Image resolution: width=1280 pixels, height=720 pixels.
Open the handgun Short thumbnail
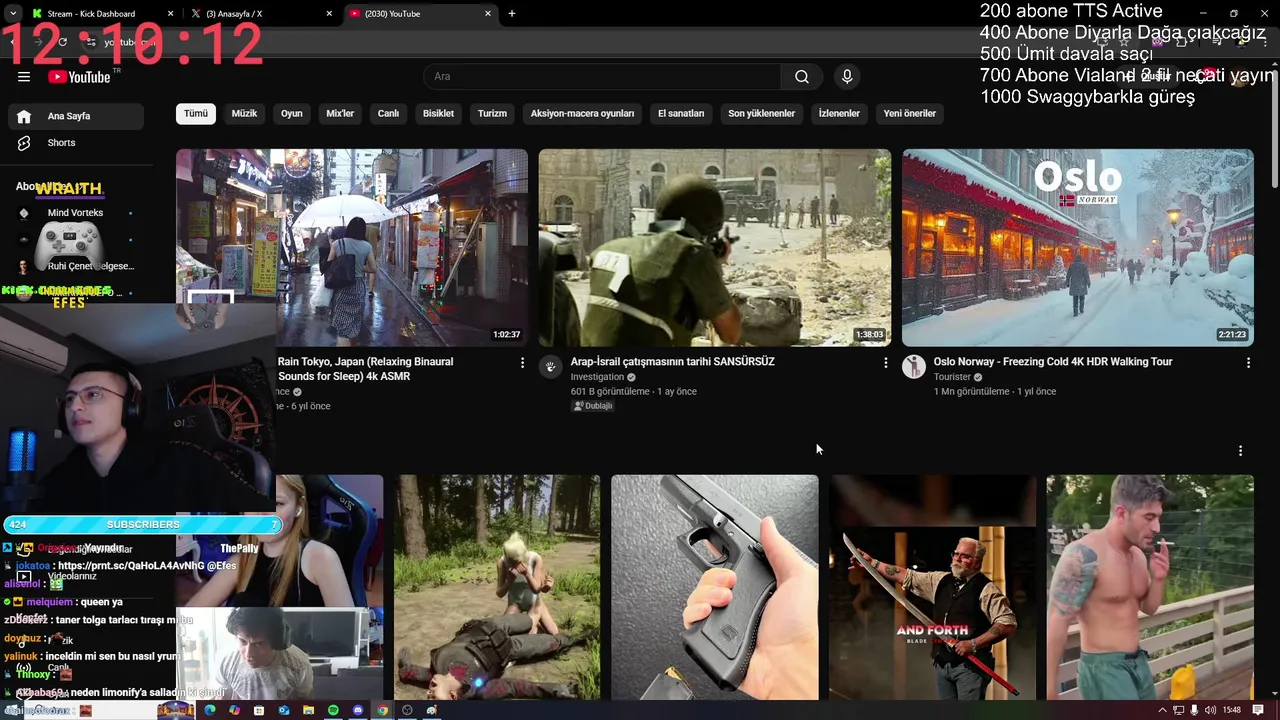pyautogui.click(x=715, y=587)
